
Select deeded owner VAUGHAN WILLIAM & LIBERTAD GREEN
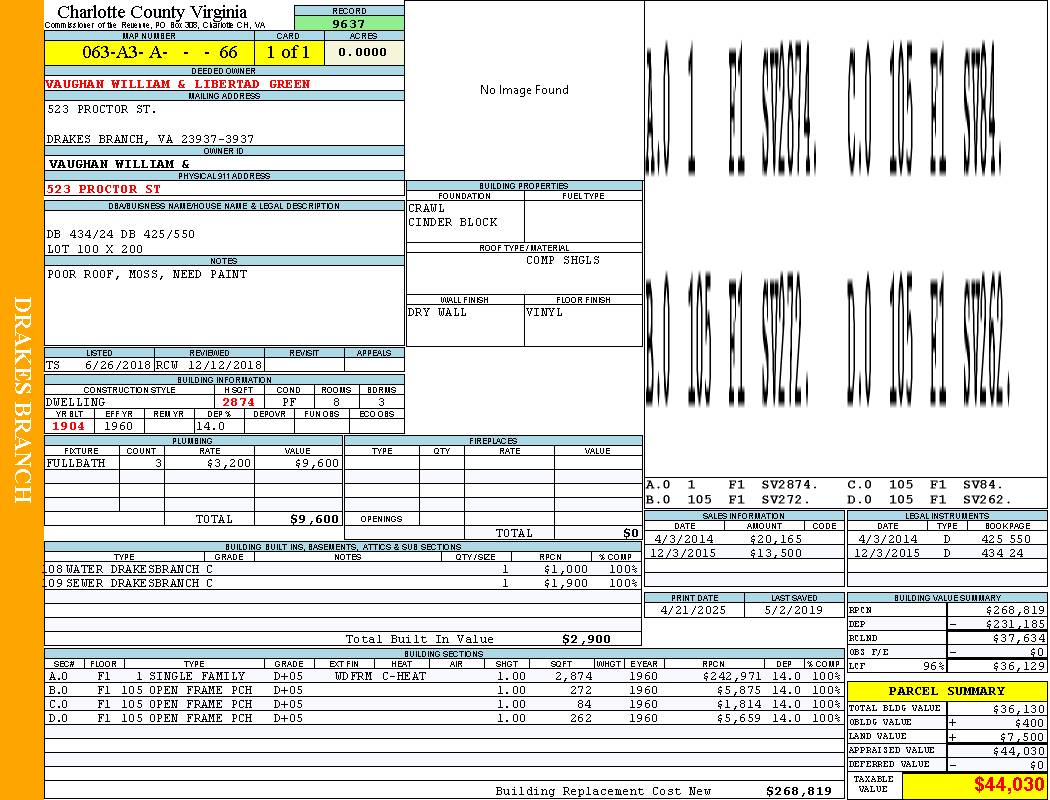(177, 84)
